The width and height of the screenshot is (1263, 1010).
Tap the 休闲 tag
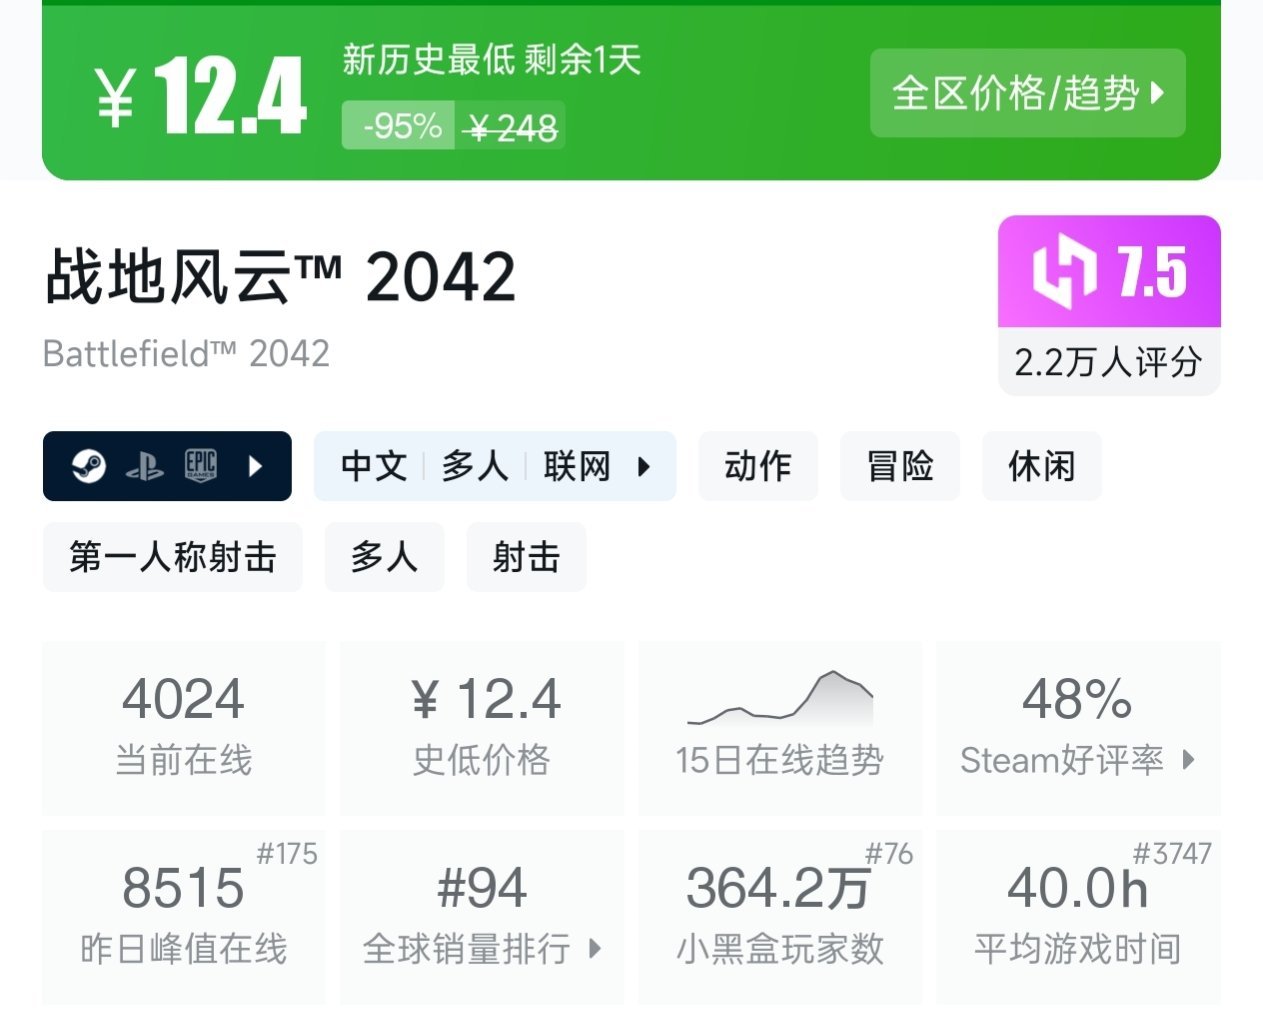pyautogui.click(x=1041, y=466)
